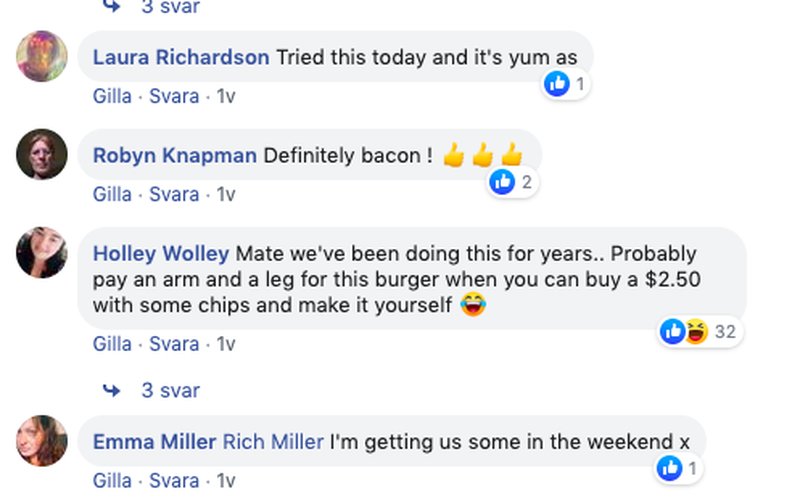Open Rich Miller tagged profile link
Image resolution: width=800 pixels, height=502 pixels.
coord(272,441)
